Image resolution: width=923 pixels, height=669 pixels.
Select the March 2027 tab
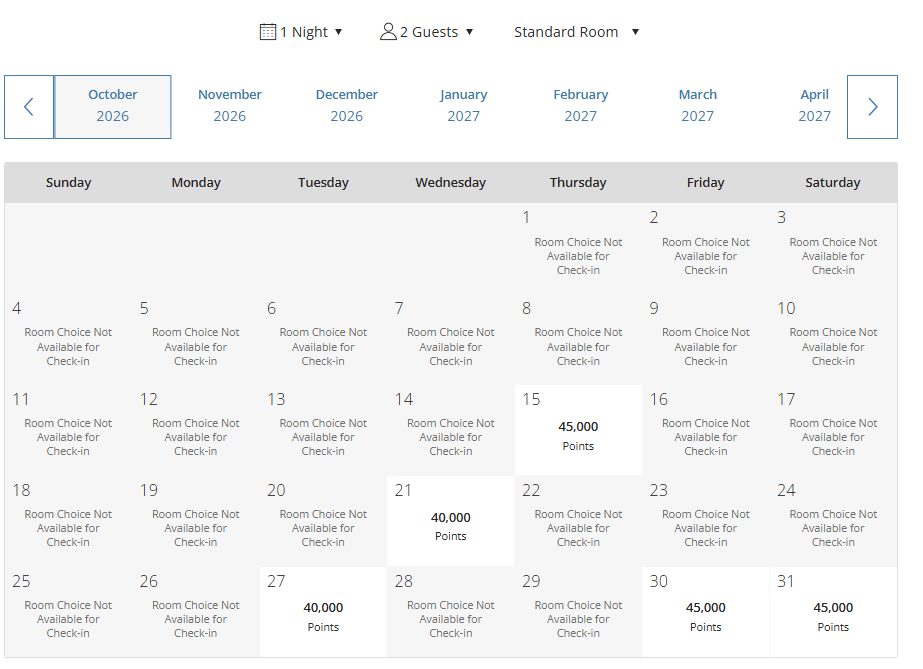(698, 106)
